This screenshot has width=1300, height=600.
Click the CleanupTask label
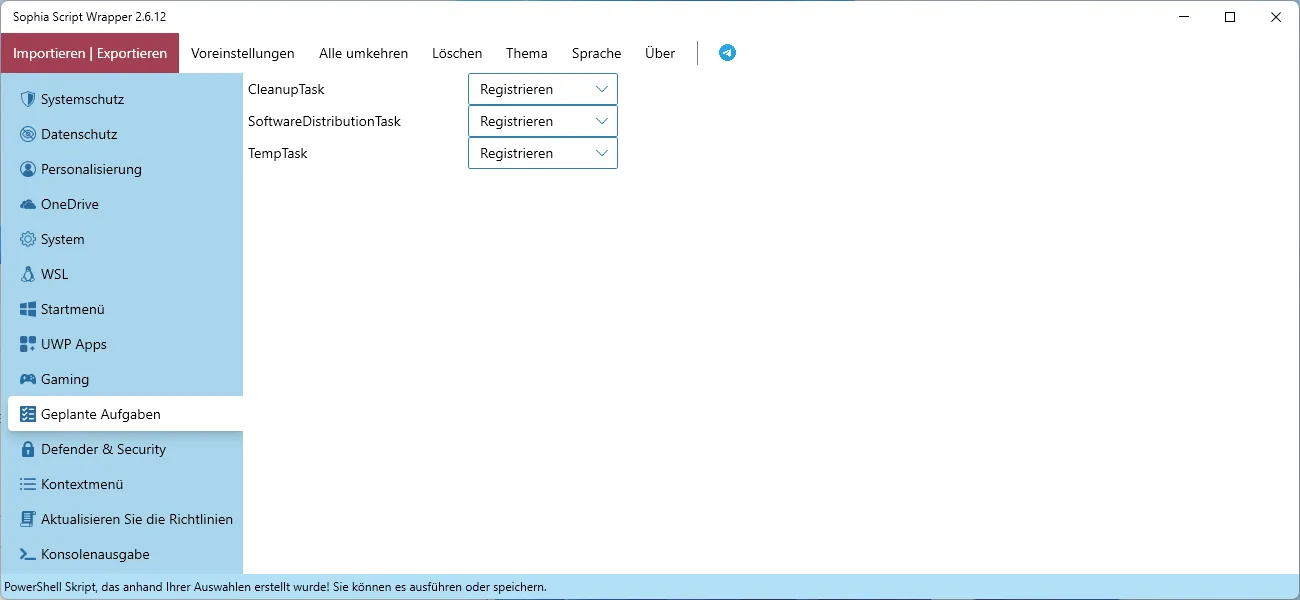point(286,89)
